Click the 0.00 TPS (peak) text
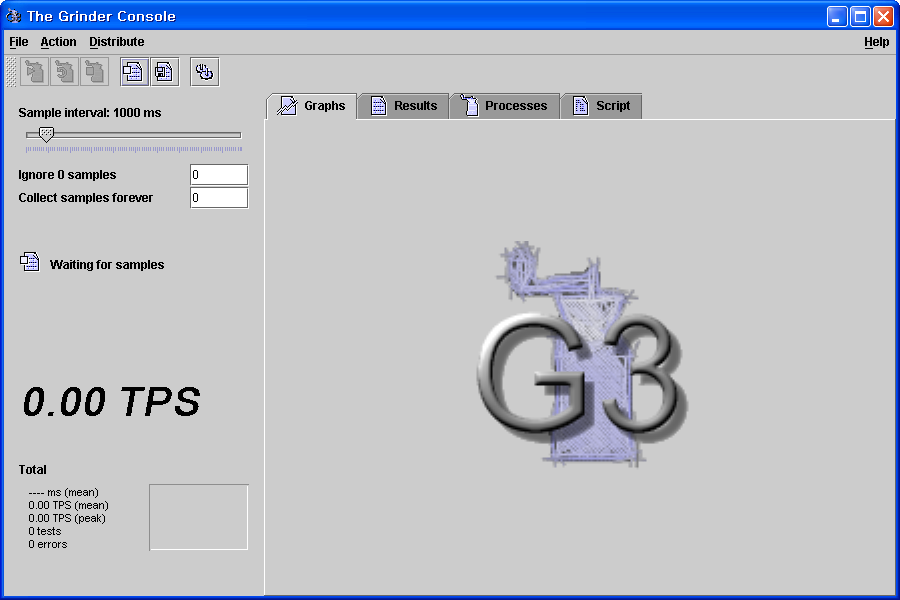 (x=67, y=518)
